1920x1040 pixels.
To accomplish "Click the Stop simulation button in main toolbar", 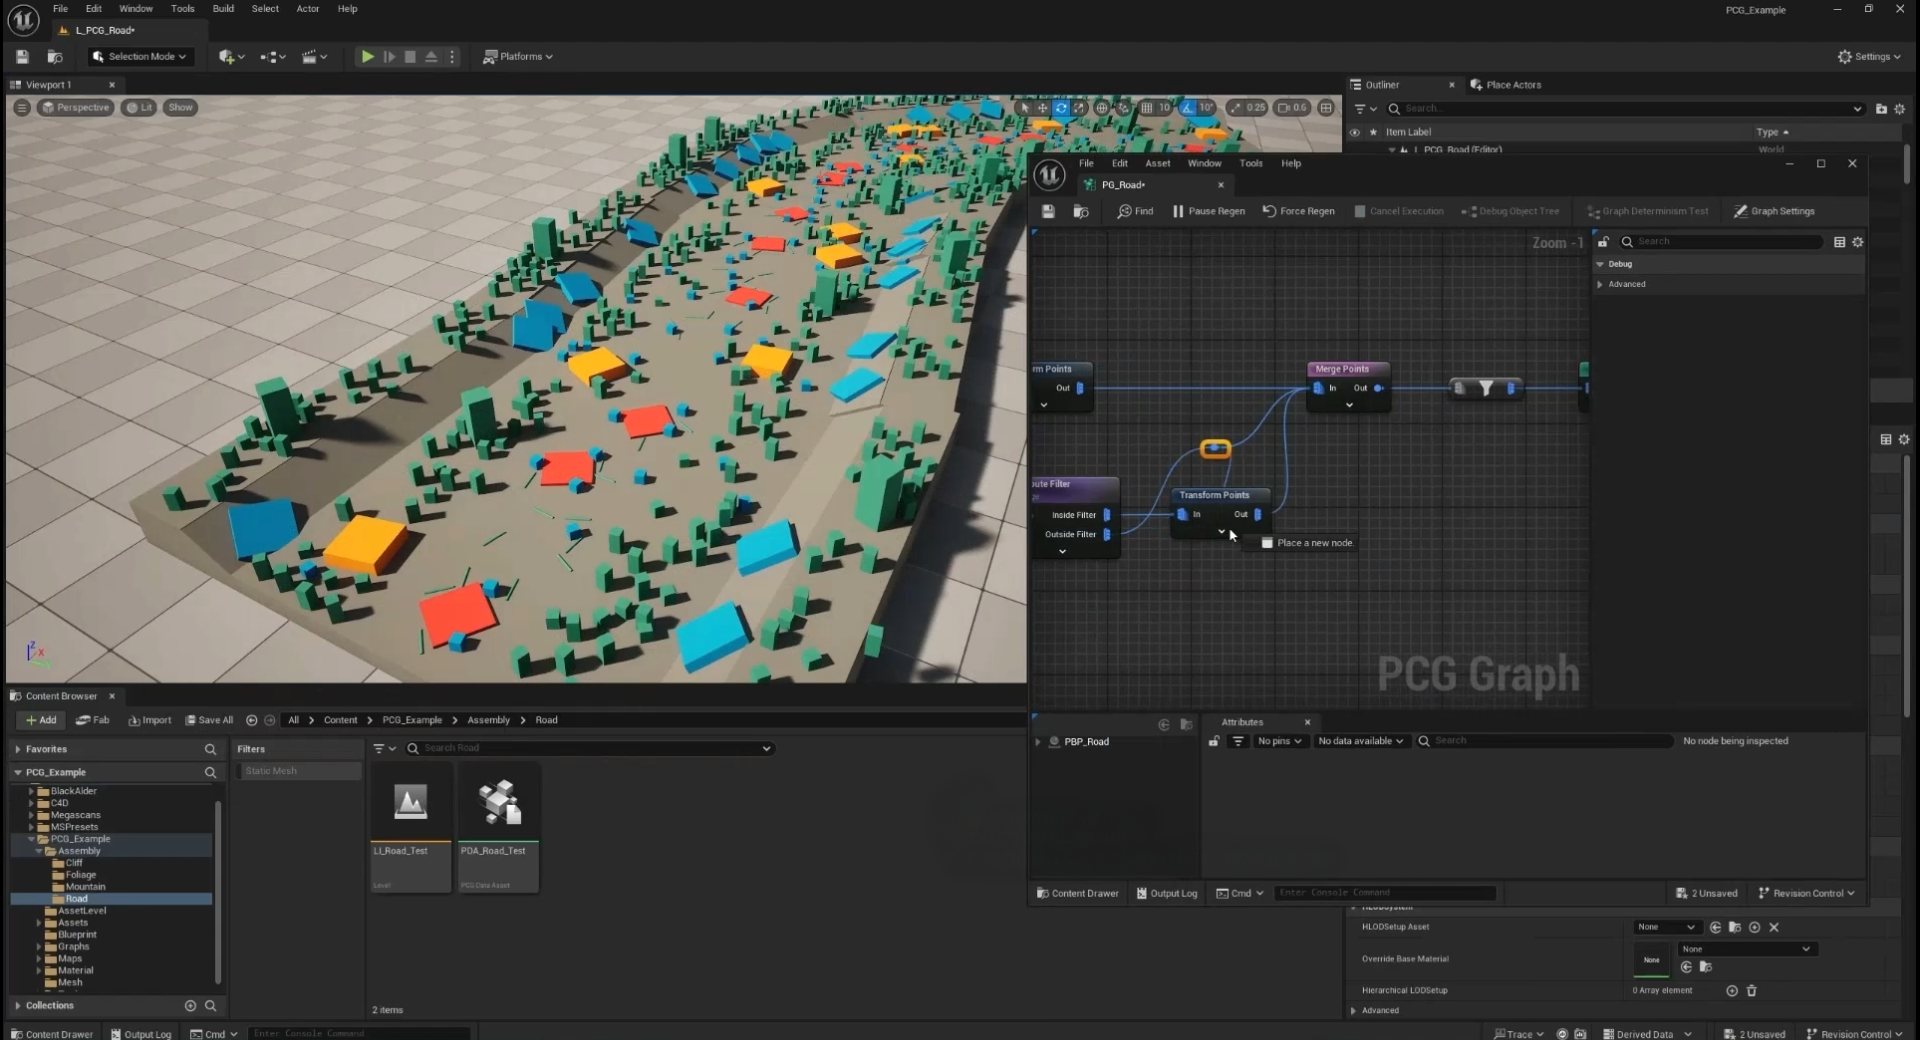I will click(410, 57).
